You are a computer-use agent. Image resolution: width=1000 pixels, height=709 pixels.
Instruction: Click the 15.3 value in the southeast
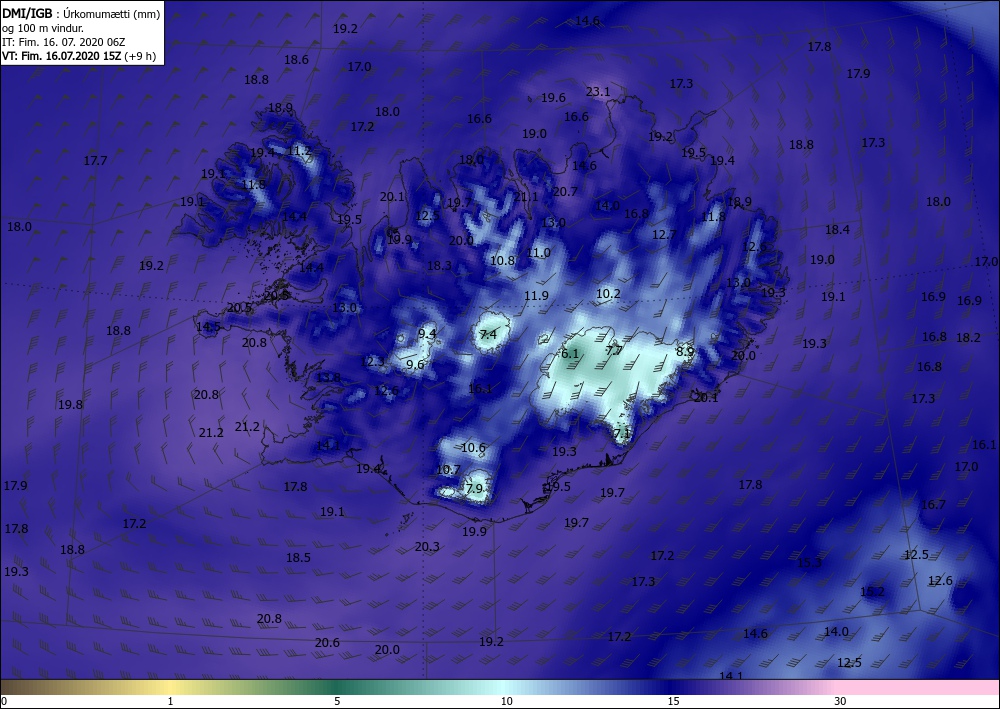click(x=810, y=563)
